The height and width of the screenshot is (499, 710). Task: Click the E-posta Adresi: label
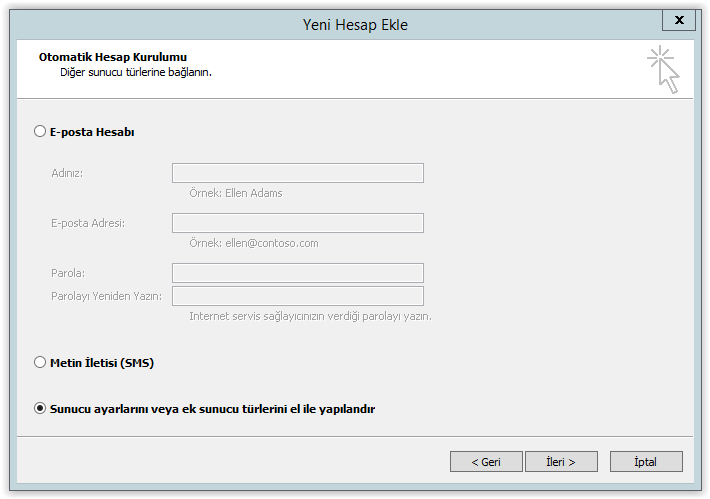tap(88, 223)
